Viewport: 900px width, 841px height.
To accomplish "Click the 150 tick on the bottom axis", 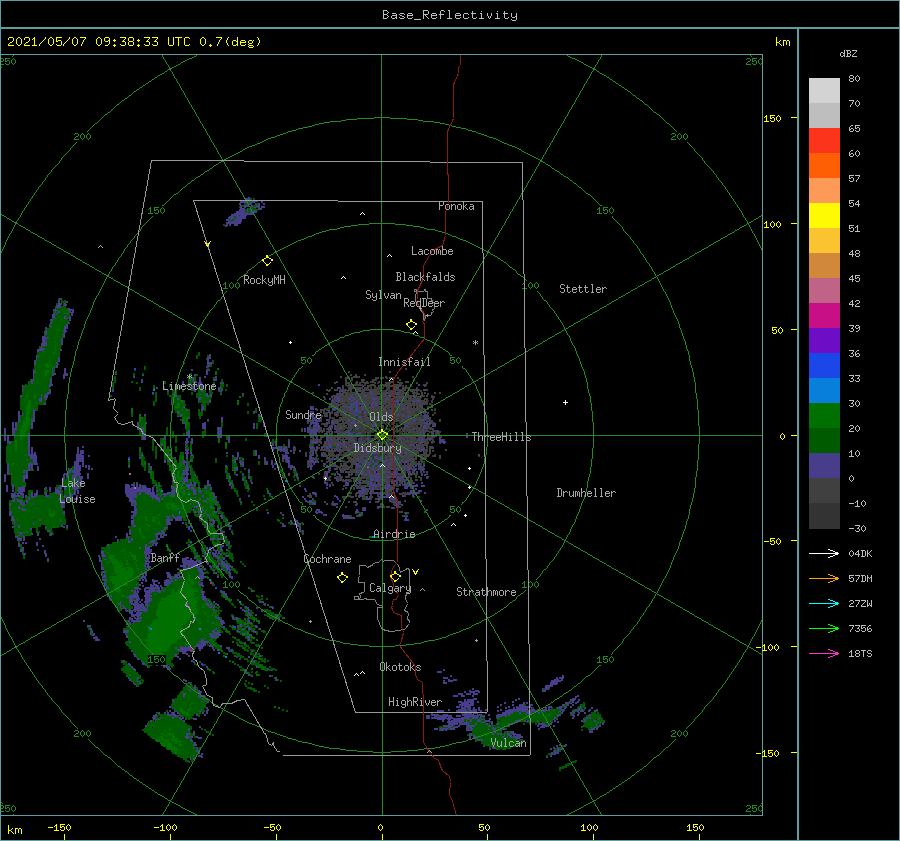I will pyautogui.click(x=695, y=827).
